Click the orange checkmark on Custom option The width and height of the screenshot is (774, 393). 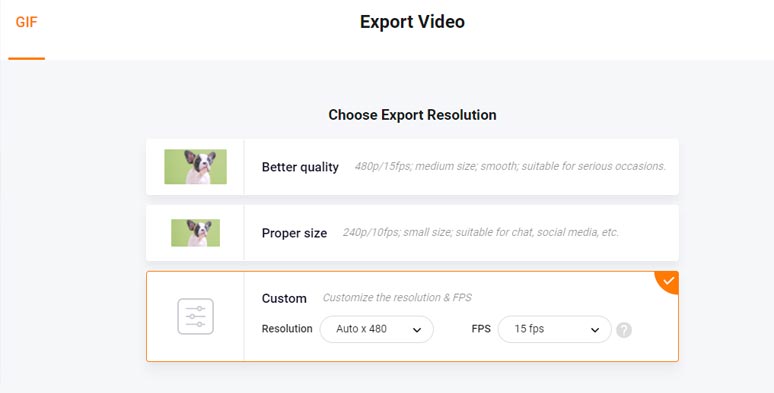coord(668,281)
